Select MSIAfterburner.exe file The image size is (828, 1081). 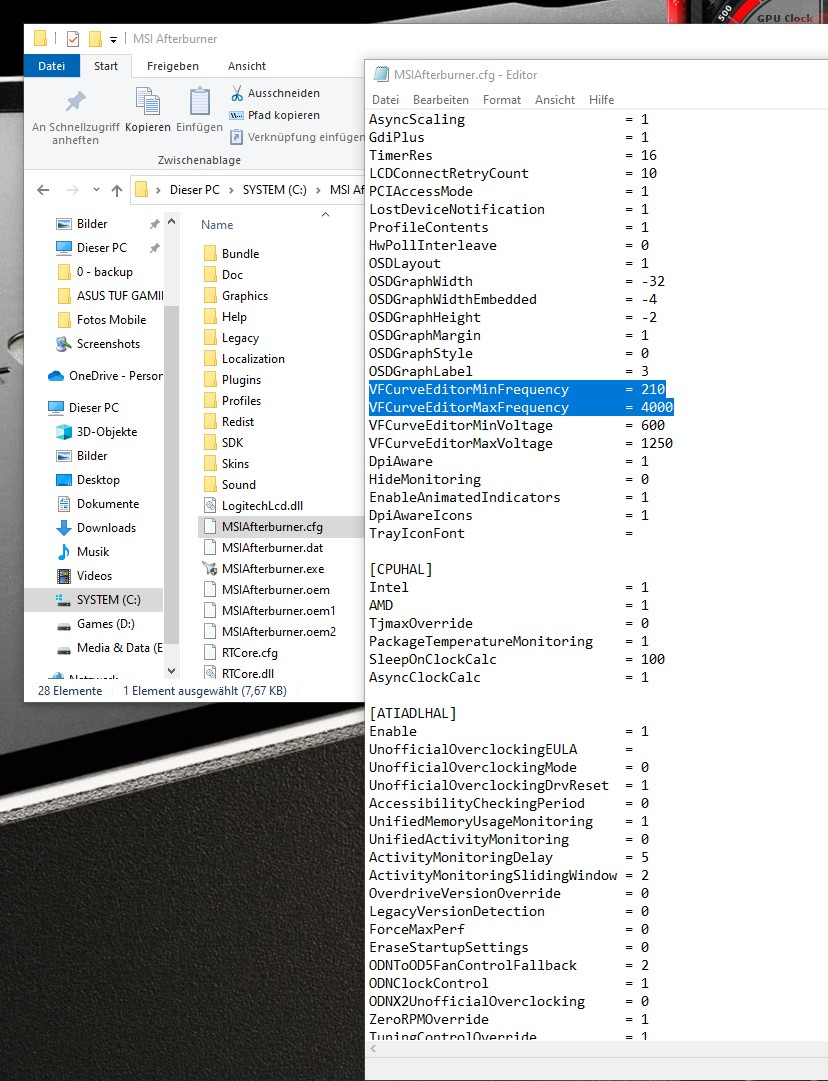pyautogui.click(x=272, y=569)
